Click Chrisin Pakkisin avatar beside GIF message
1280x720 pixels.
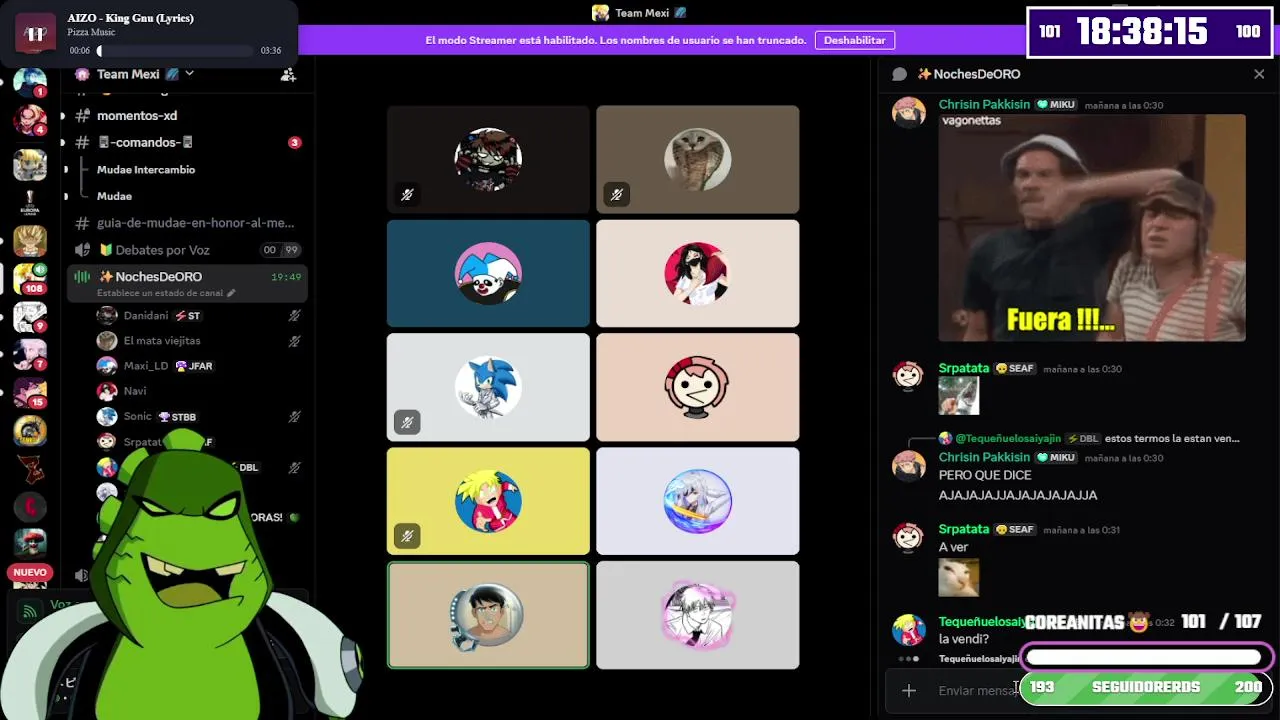[x=908, y=113]
